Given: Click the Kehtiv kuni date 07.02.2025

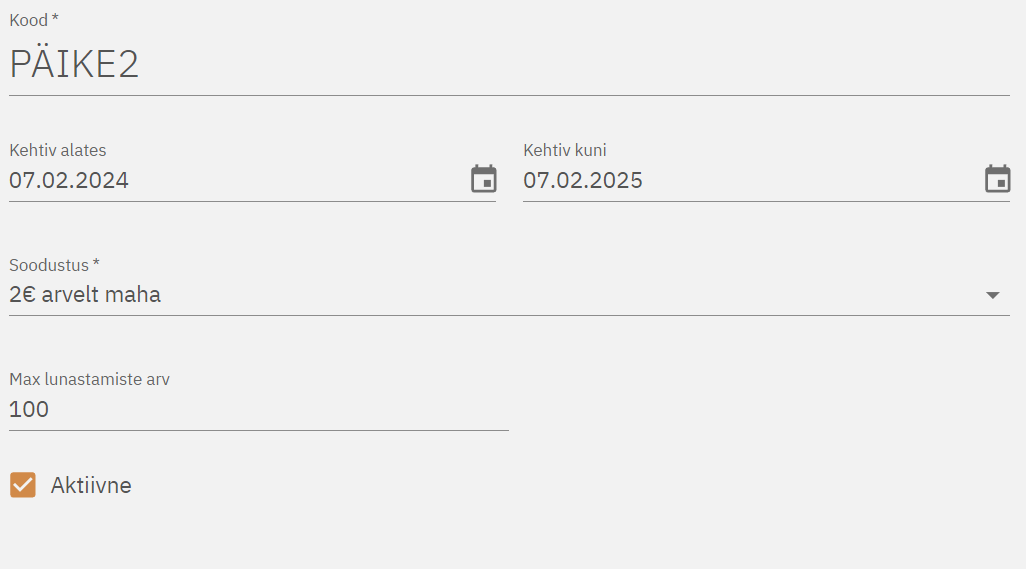Looking at the screenshot, I should coord(583,181).
